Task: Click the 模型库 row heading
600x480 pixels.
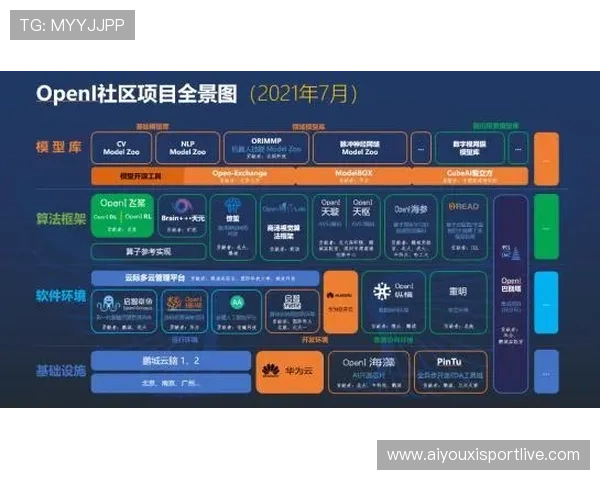Action: click(x=59, y=147)
